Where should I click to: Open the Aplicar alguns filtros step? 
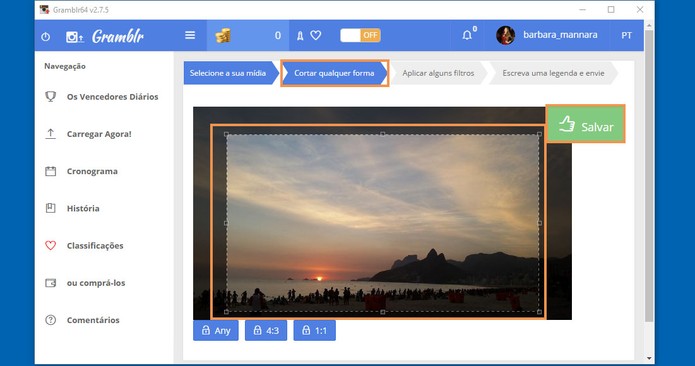point(438,73)
